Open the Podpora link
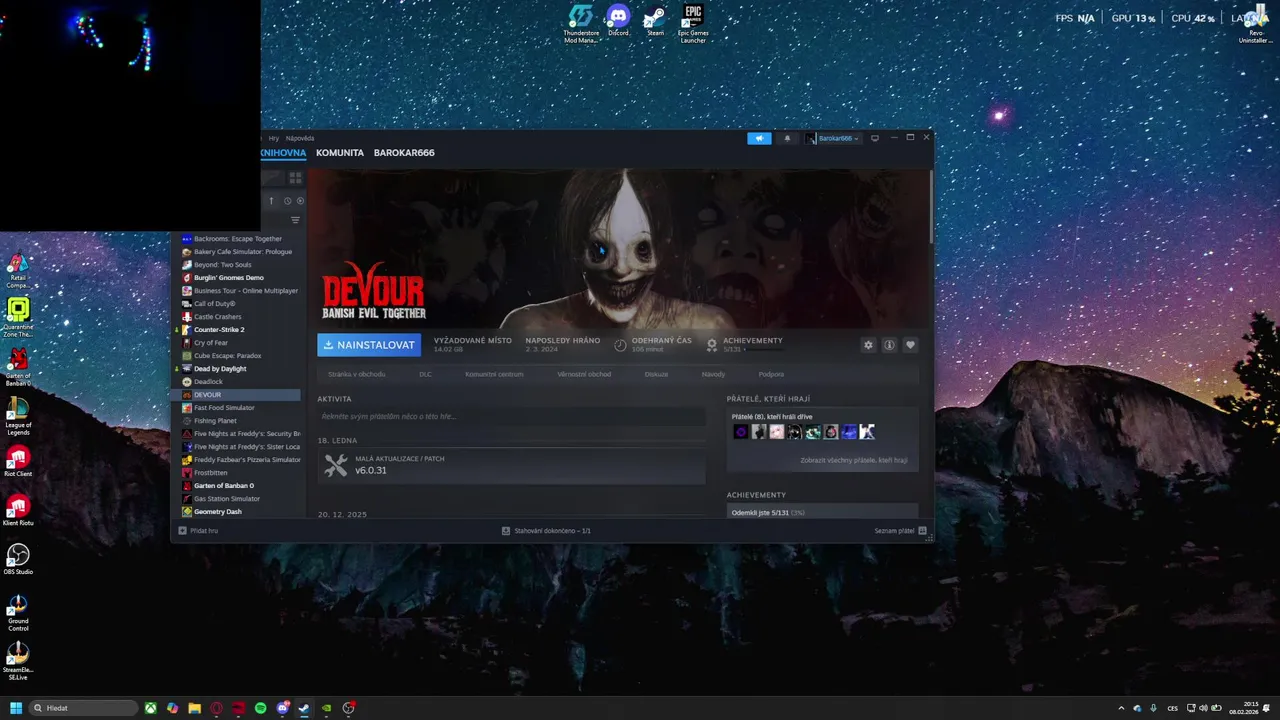This screenshot has height=720, width=1280. (771, 374)
